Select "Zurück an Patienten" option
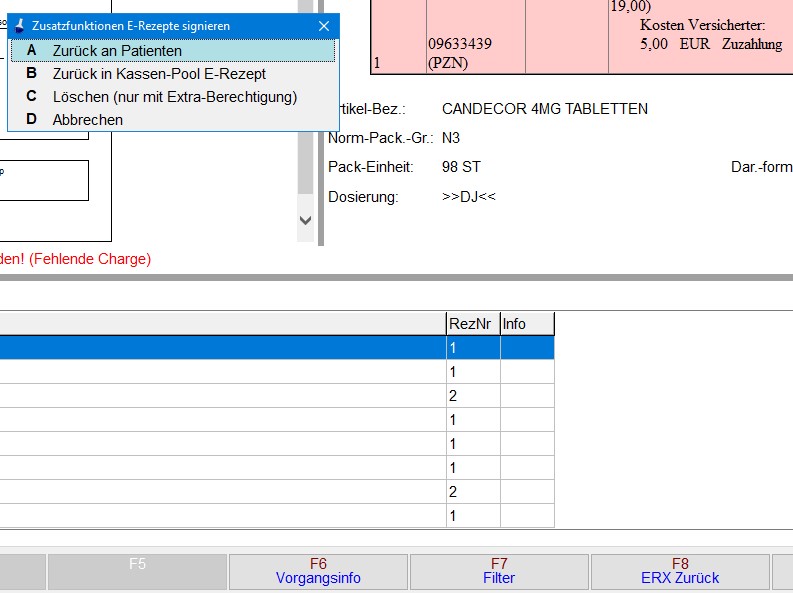 117,51
